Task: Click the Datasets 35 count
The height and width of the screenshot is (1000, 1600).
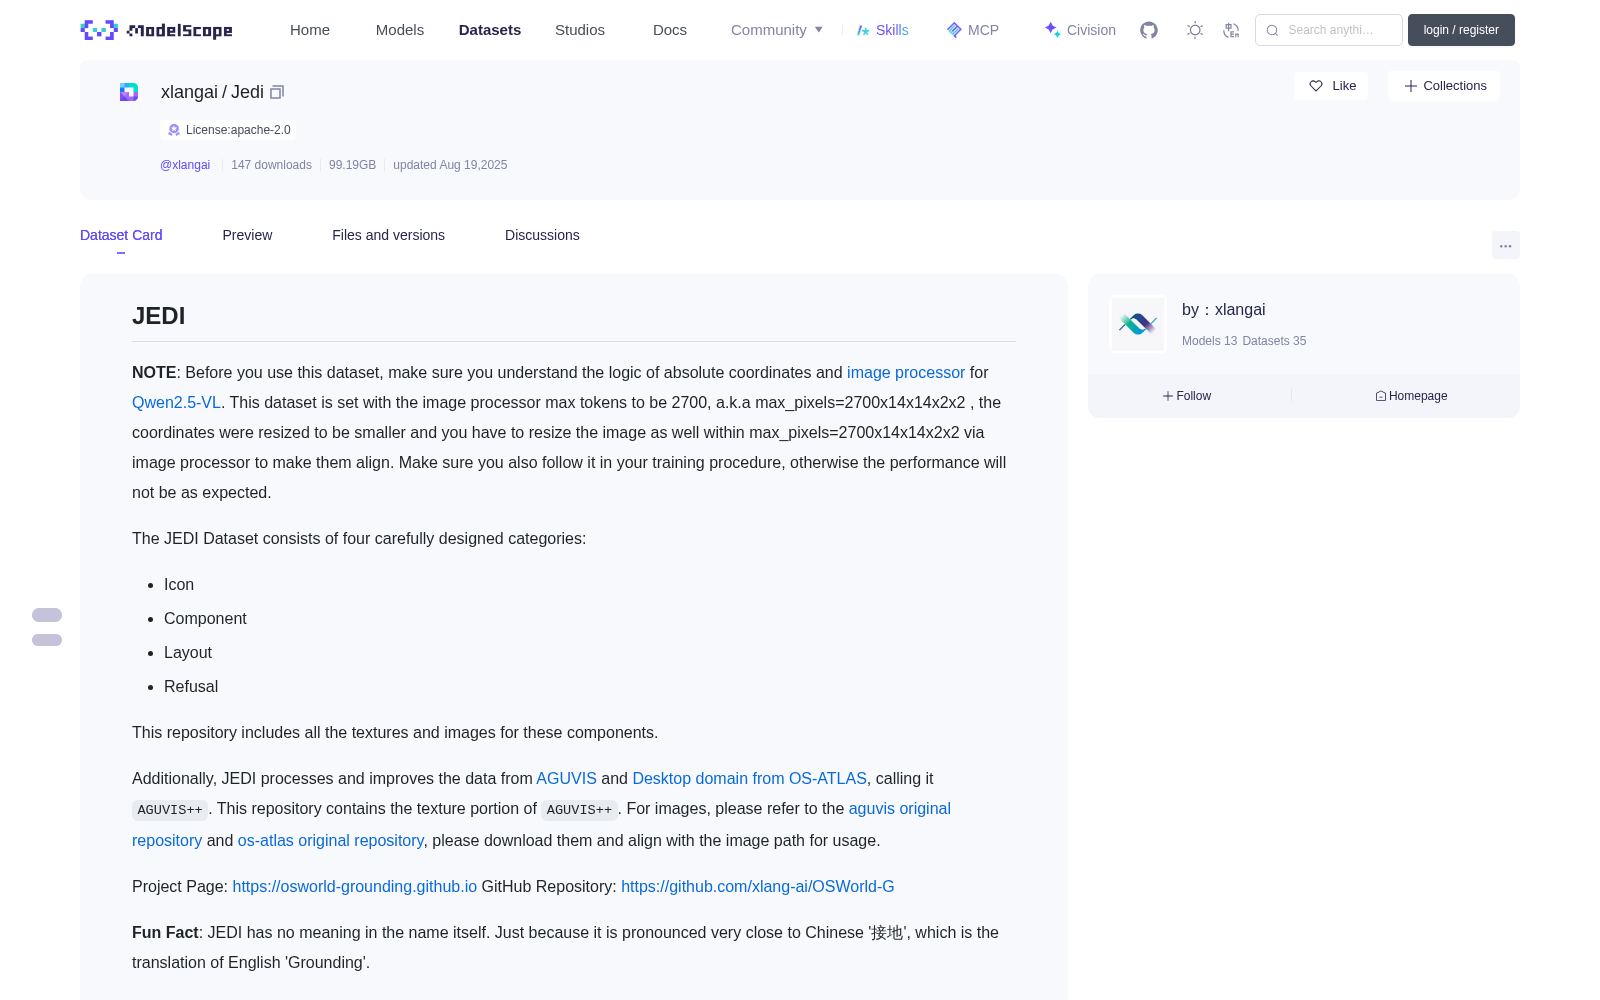Action: point(1274,341)
